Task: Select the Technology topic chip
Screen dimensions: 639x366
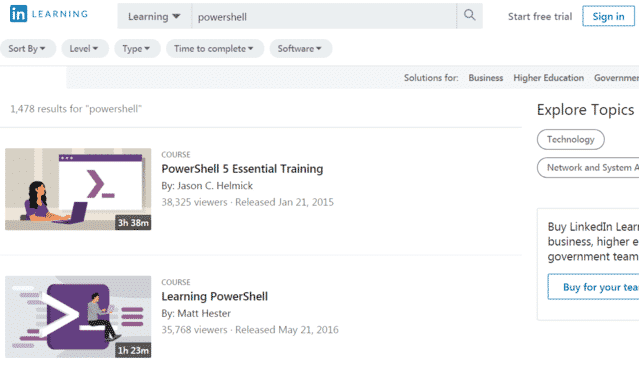Action: click(571, 139)
